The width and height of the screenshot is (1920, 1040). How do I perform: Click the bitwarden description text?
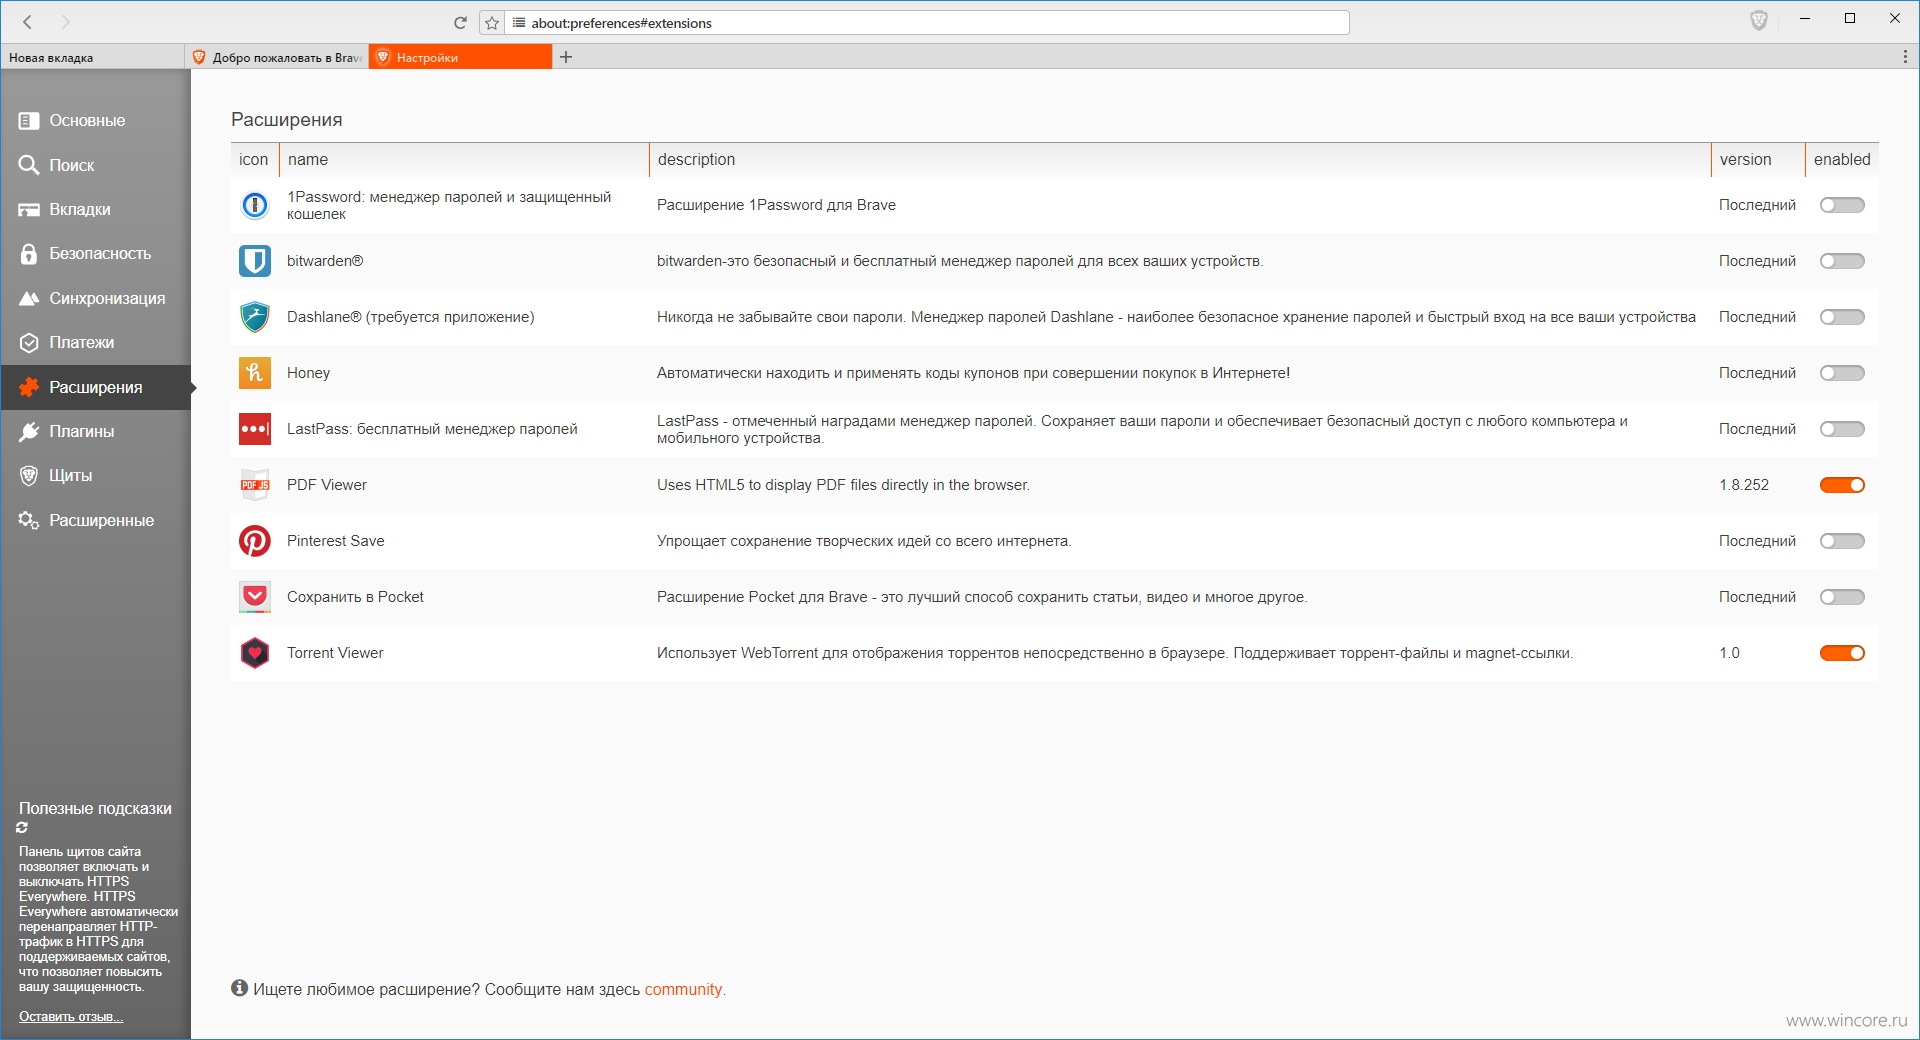[960, 261]
